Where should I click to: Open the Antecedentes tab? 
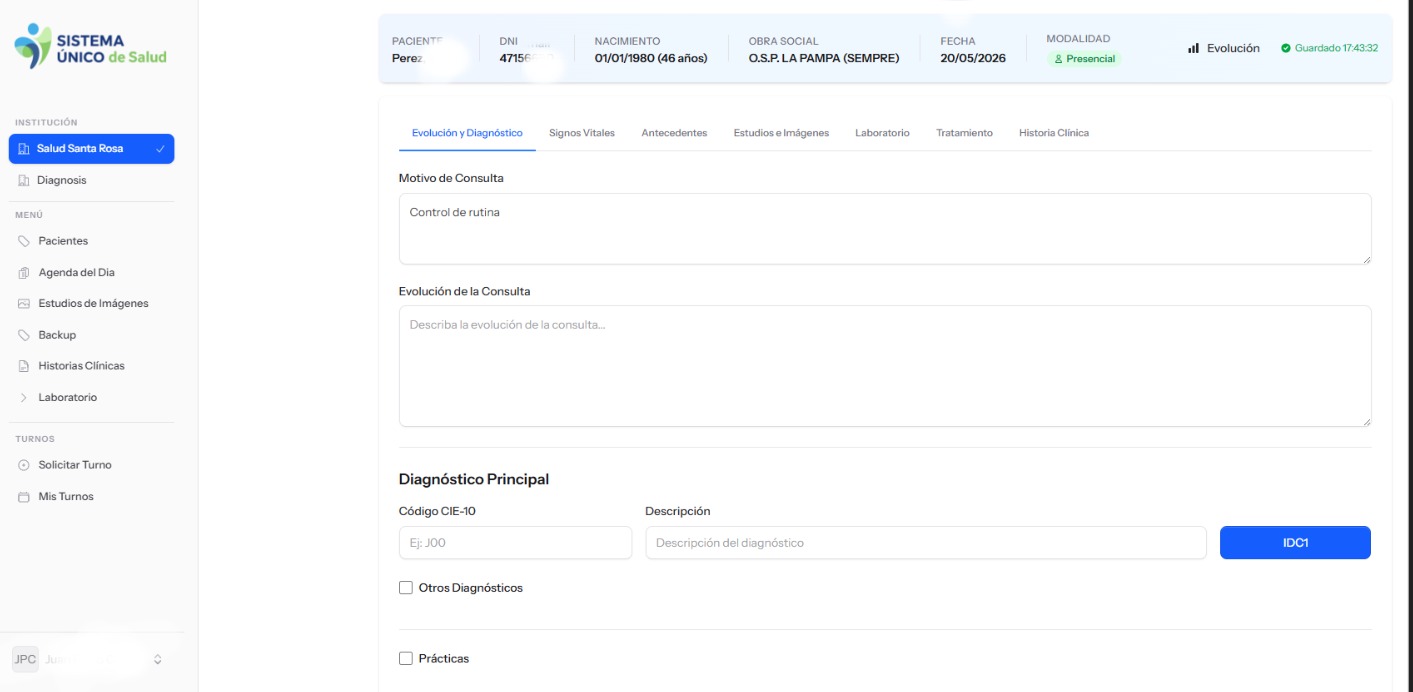(x=674, y=133)
